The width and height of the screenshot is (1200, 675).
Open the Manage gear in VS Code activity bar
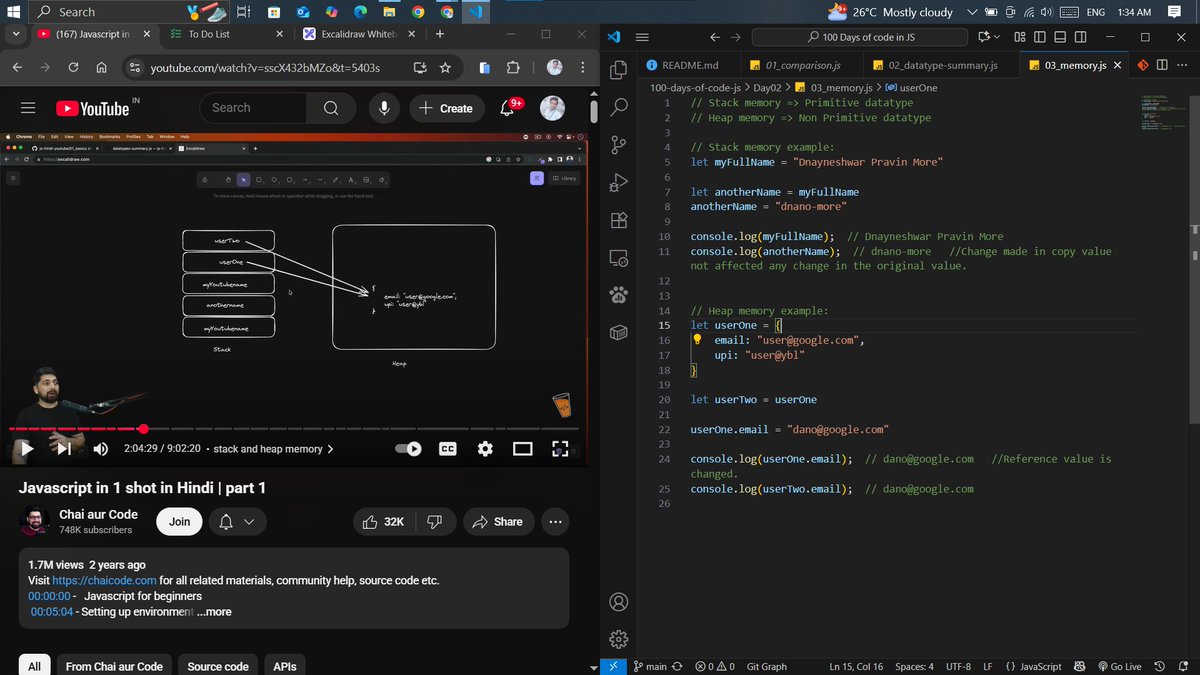[x=618, y=639]
